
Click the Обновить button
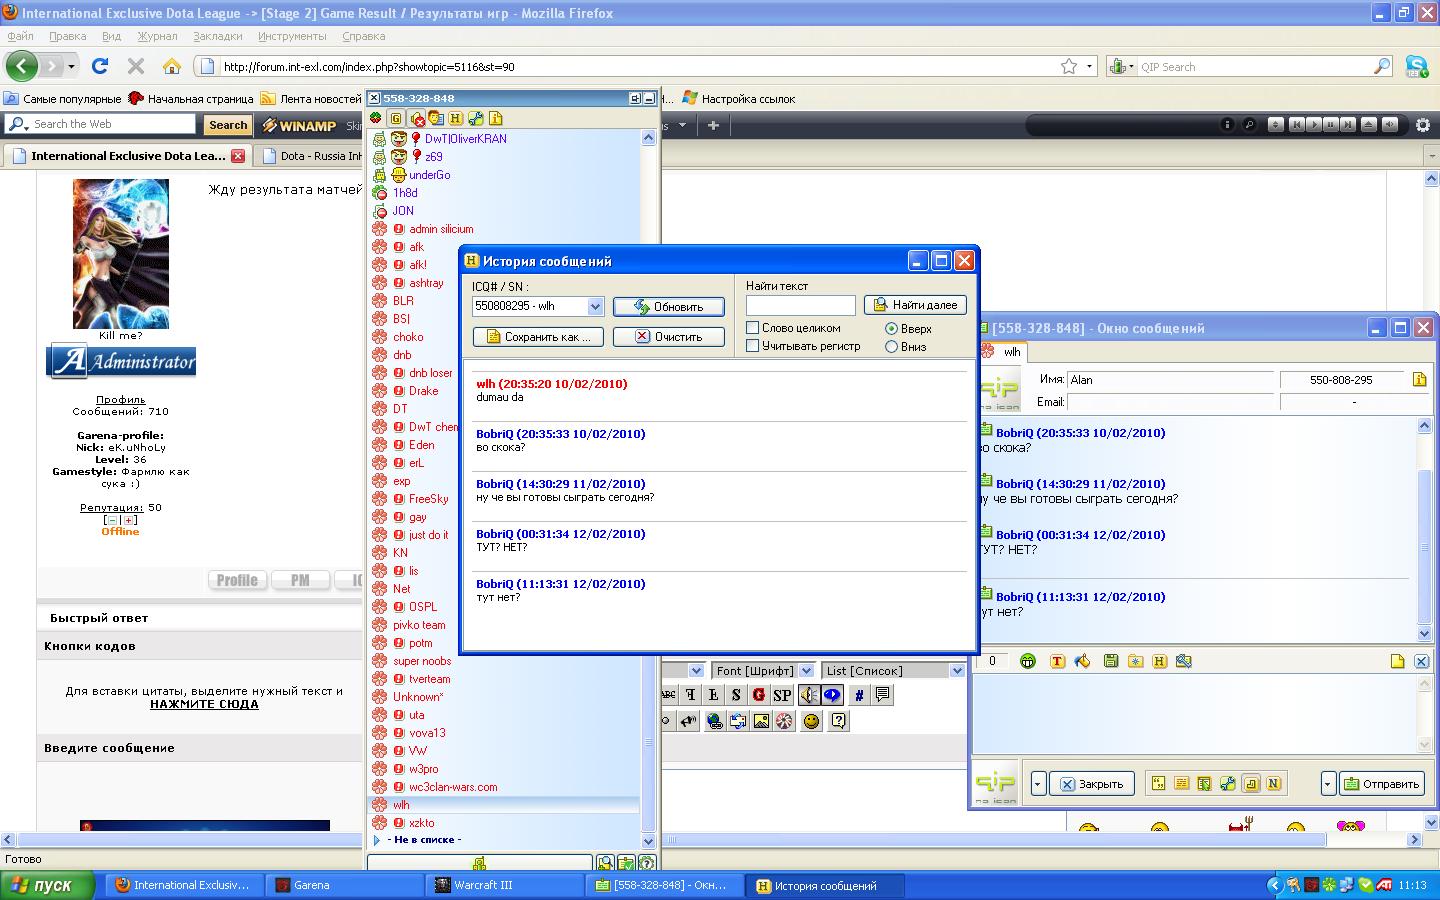[668, 306]
